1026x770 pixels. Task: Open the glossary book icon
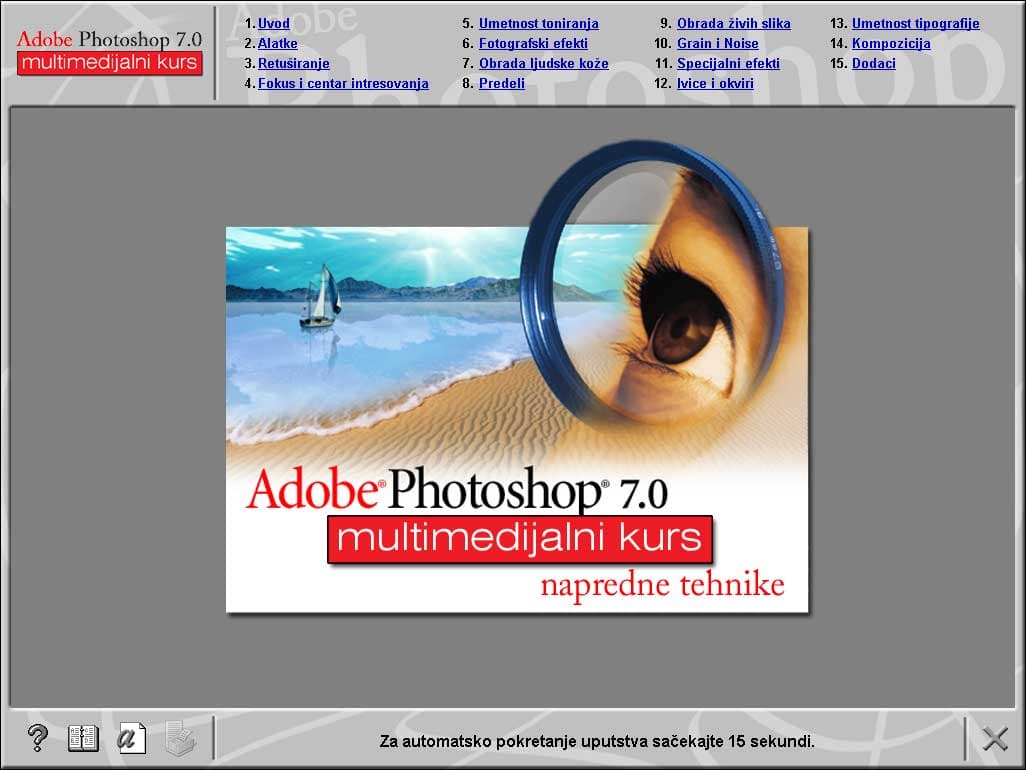[x=84, y=738]
